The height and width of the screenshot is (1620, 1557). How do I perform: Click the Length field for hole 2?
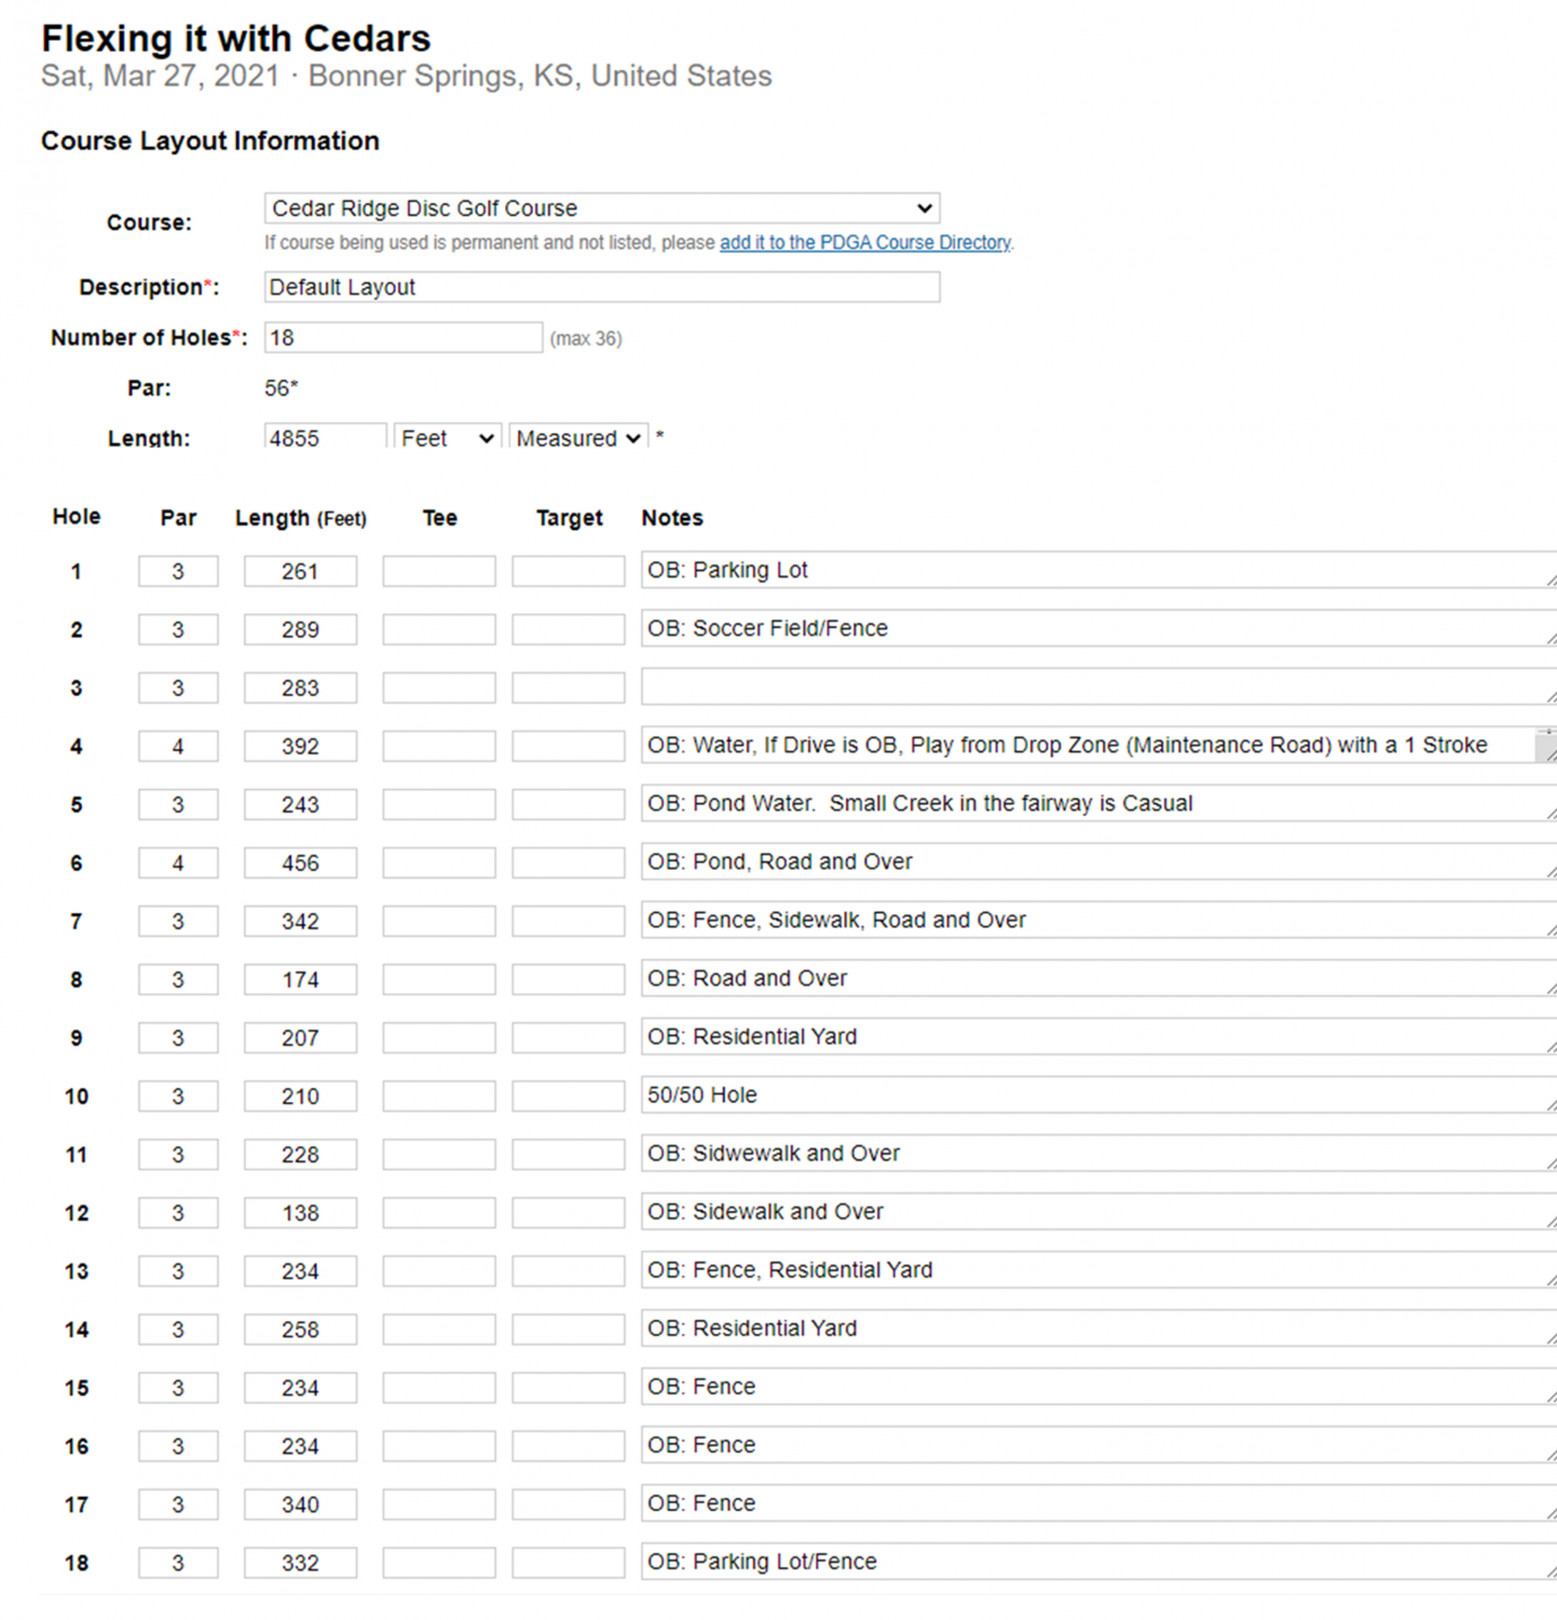pos(300,629)
